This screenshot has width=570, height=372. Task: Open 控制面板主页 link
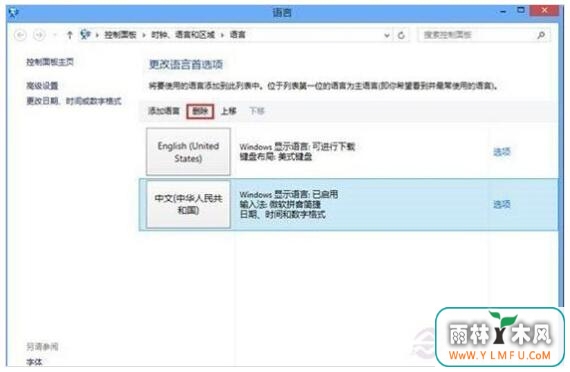coord(50,62)
